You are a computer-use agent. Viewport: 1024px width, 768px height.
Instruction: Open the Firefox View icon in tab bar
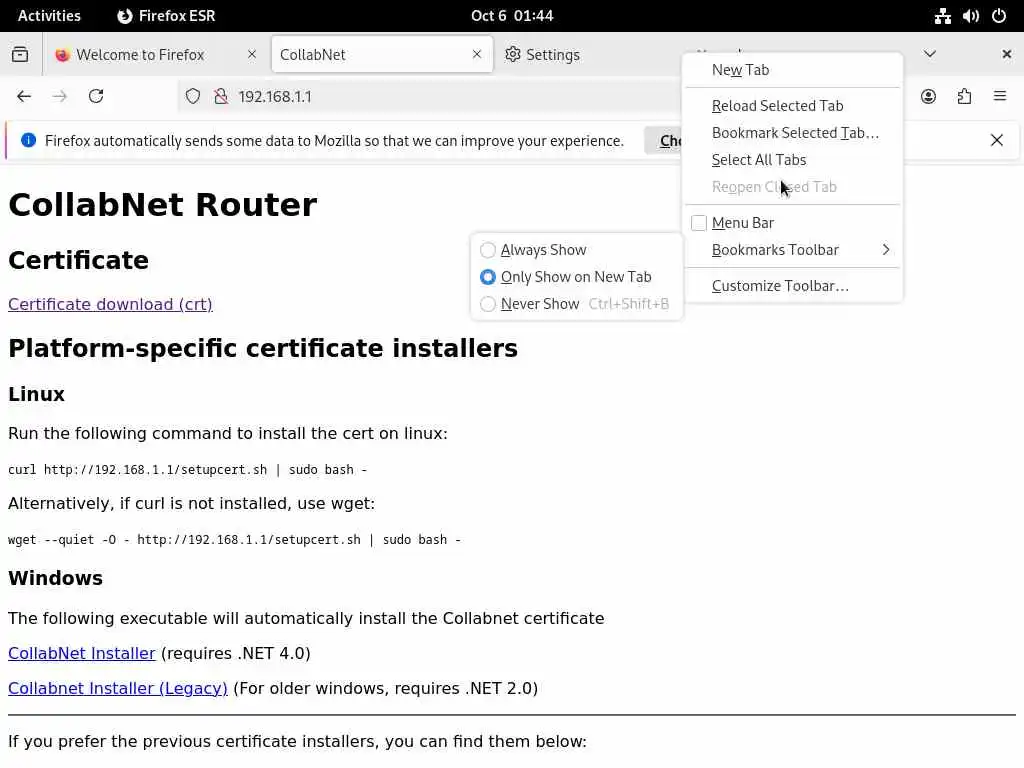[x=20, y=54]
